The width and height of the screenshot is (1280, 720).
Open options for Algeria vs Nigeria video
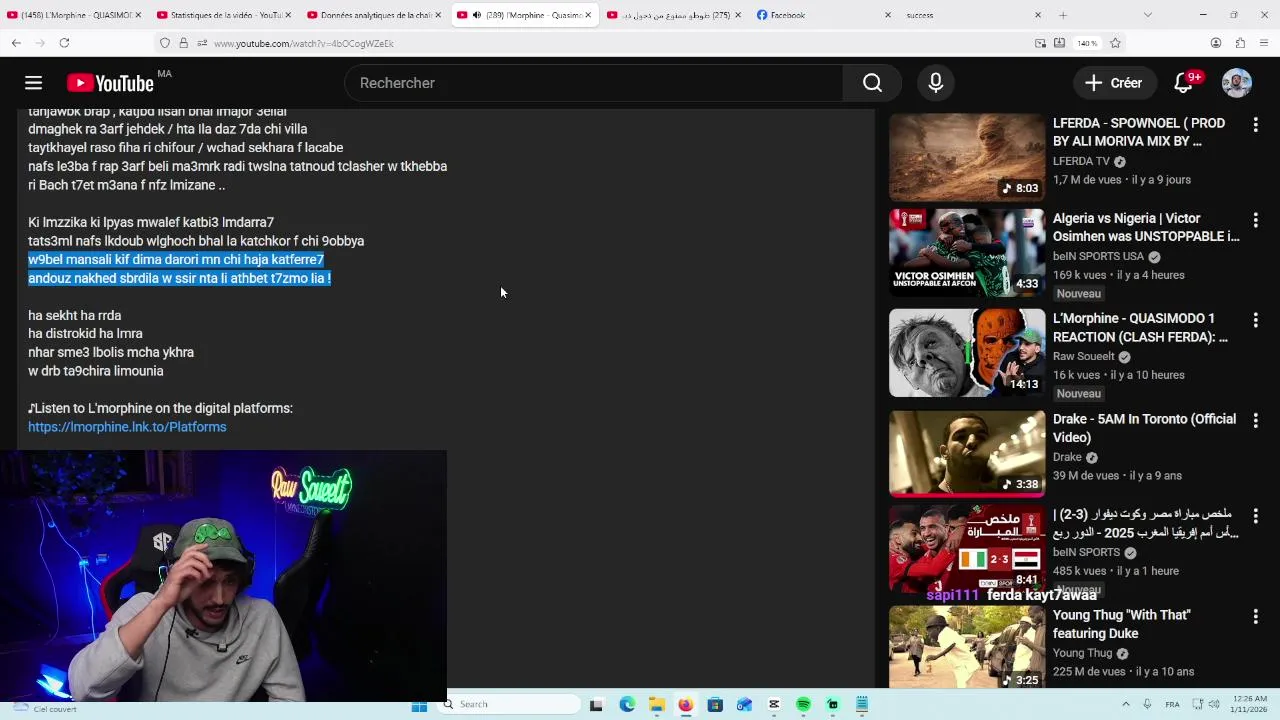[1256, 219]
